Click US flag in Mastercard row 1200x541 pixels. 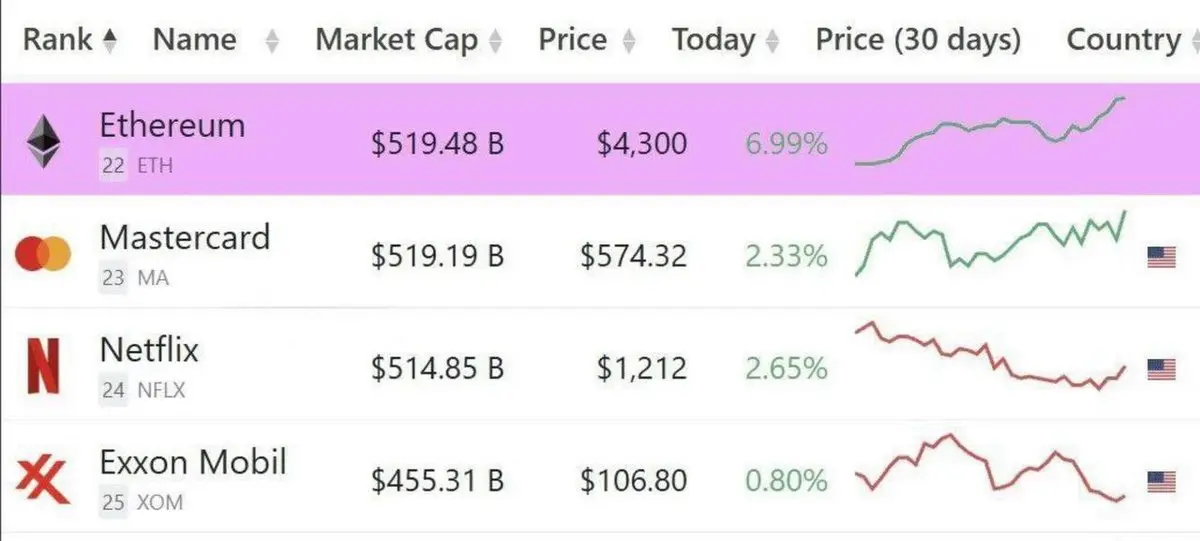pyautogui.click(x=1161, y=258)
